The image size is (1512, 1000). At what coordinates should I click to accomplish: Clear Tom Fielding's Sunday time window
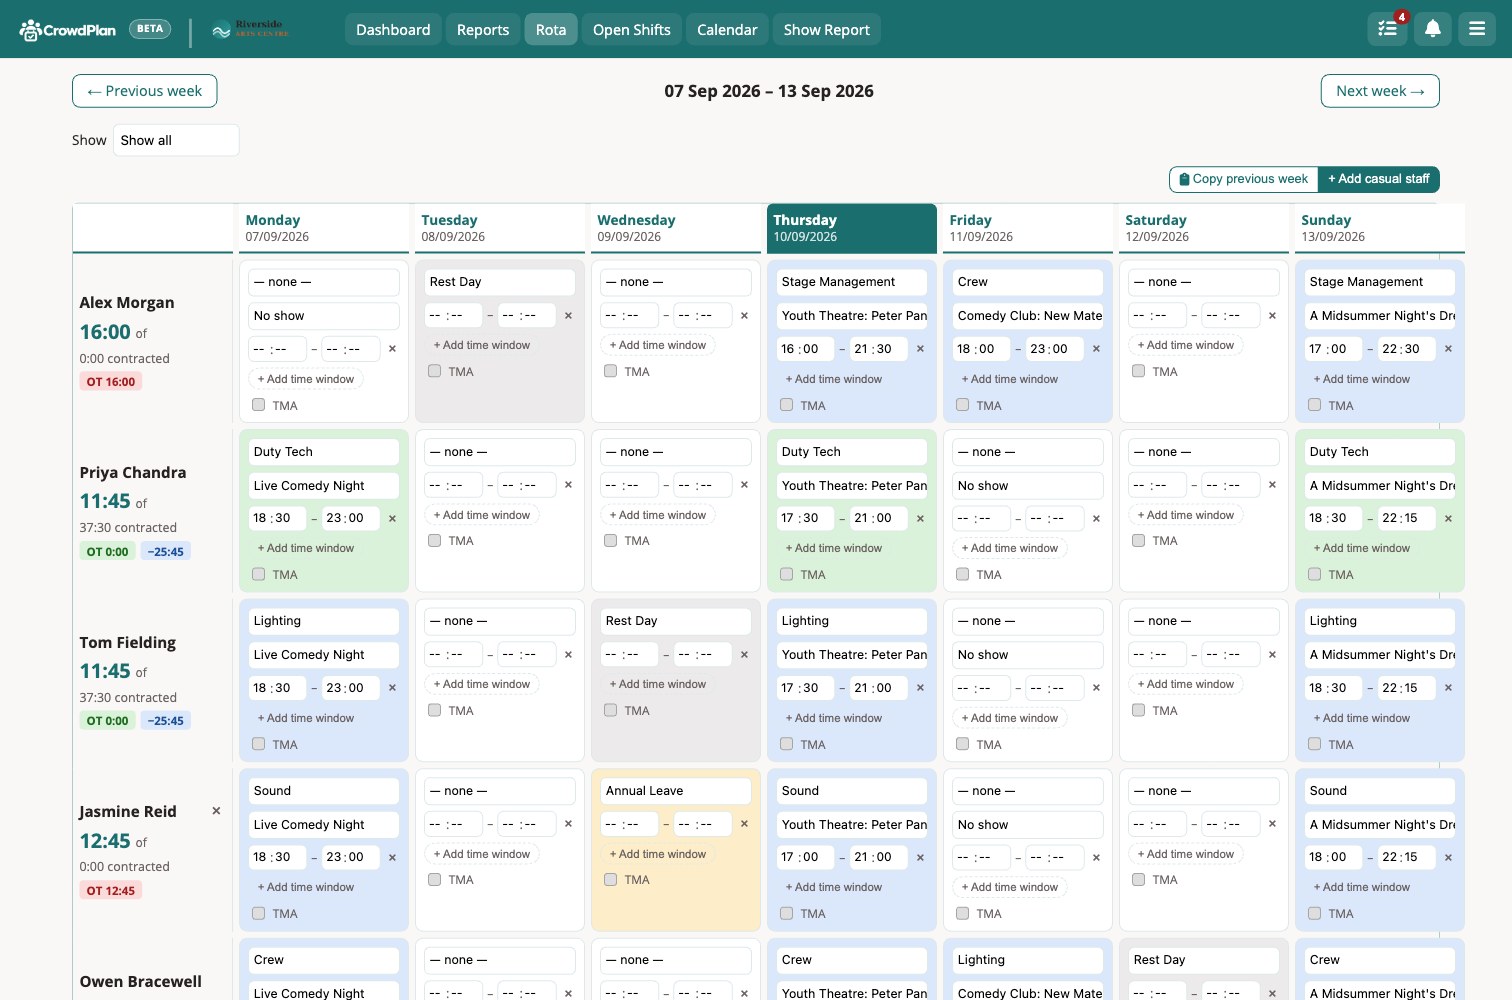1448,688
